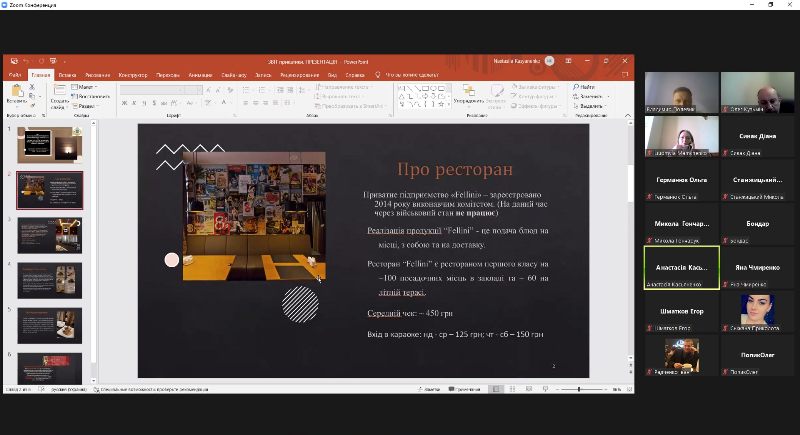Image resolution: width=800 pixels, height=435 pixels.
Task: Click the Paste (Вставить) clipboard icon
Action: (x=16, y=91)
